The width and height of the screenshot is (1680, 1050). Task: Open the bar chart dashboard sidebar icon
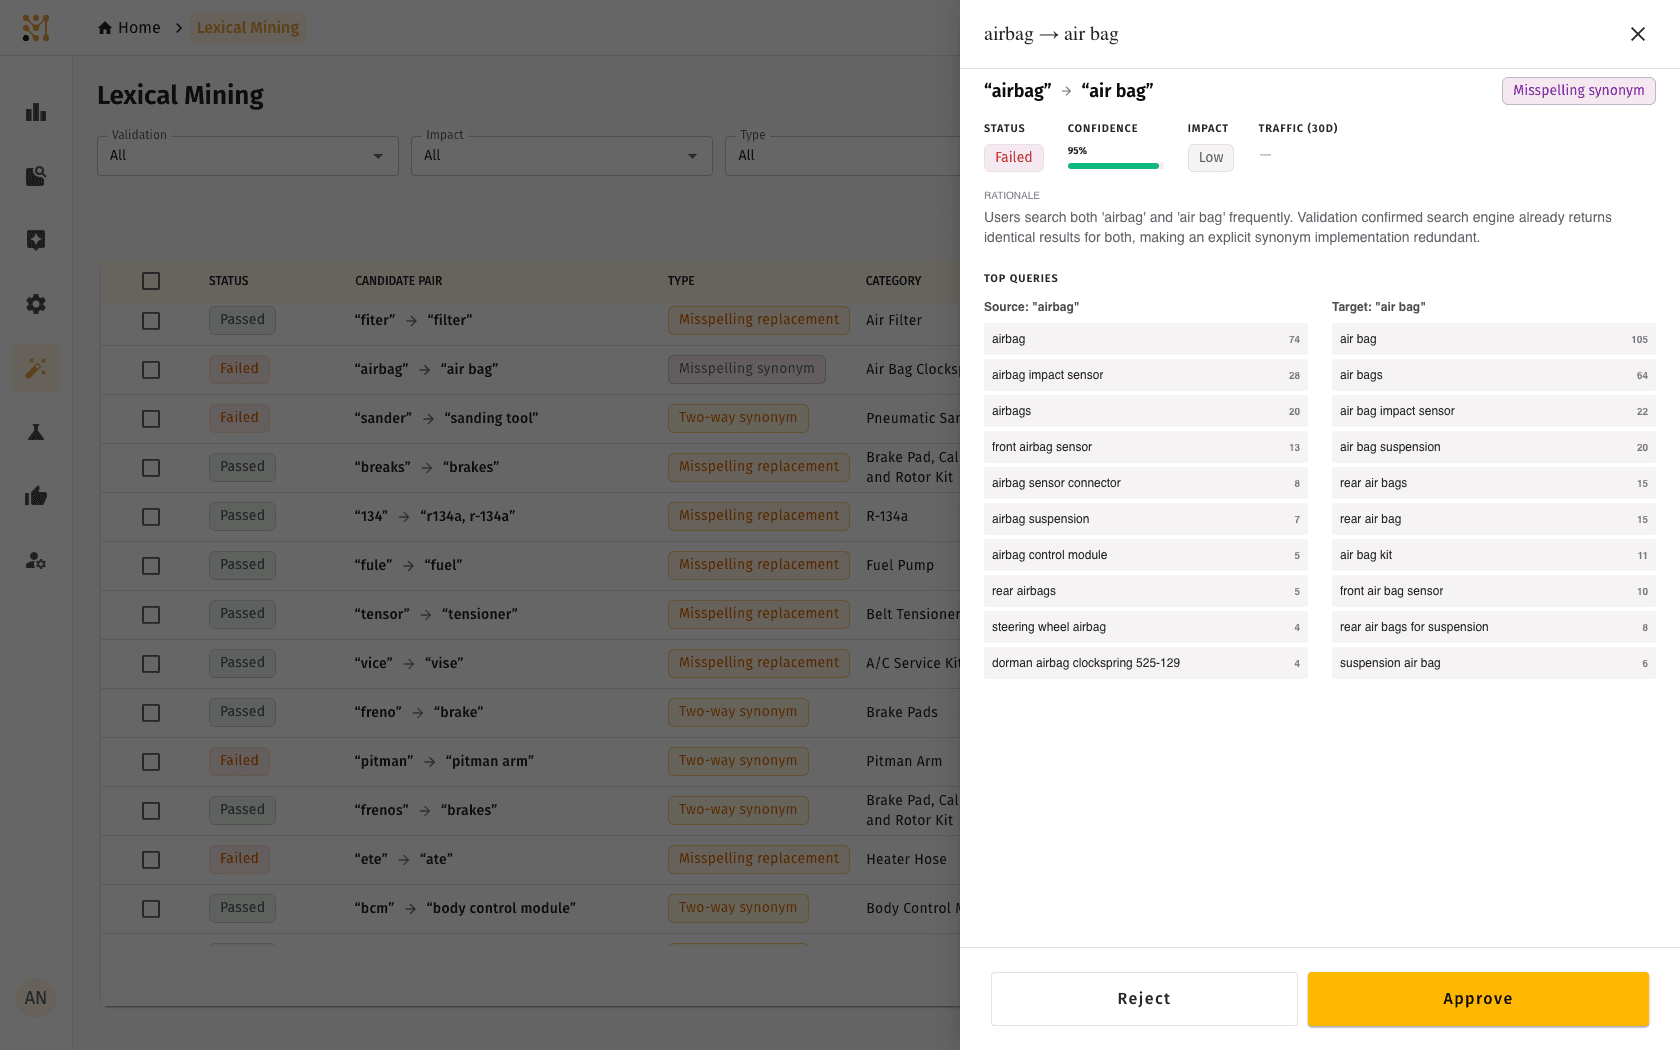(36, 112)
